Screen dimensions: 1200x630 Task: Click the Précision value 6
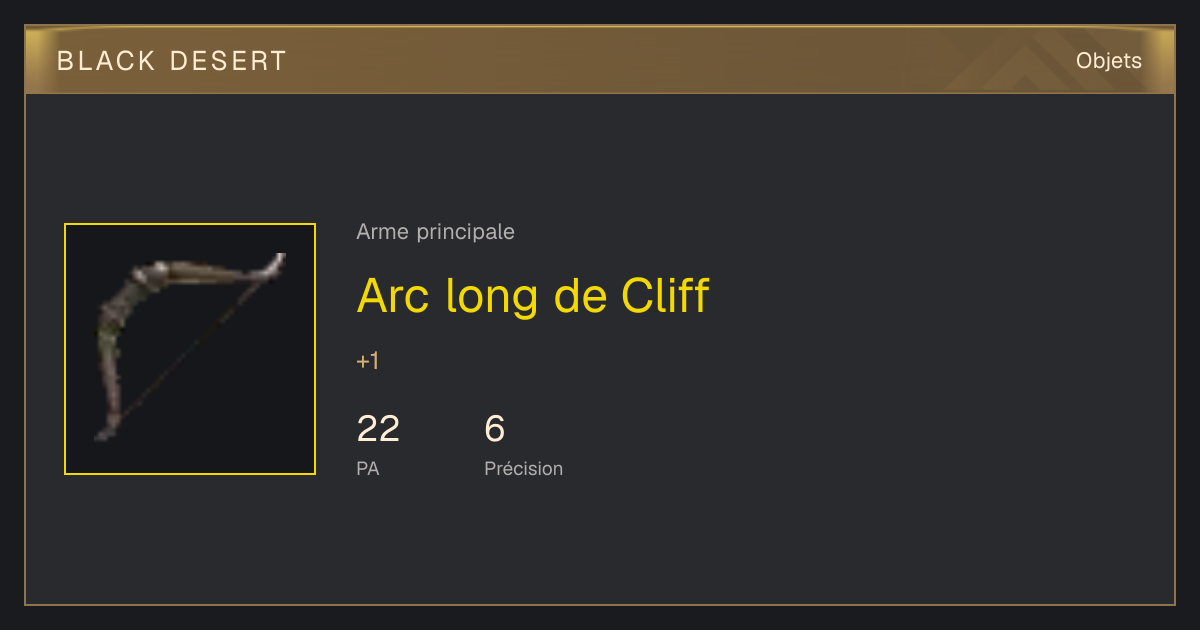tap(495, 429)
